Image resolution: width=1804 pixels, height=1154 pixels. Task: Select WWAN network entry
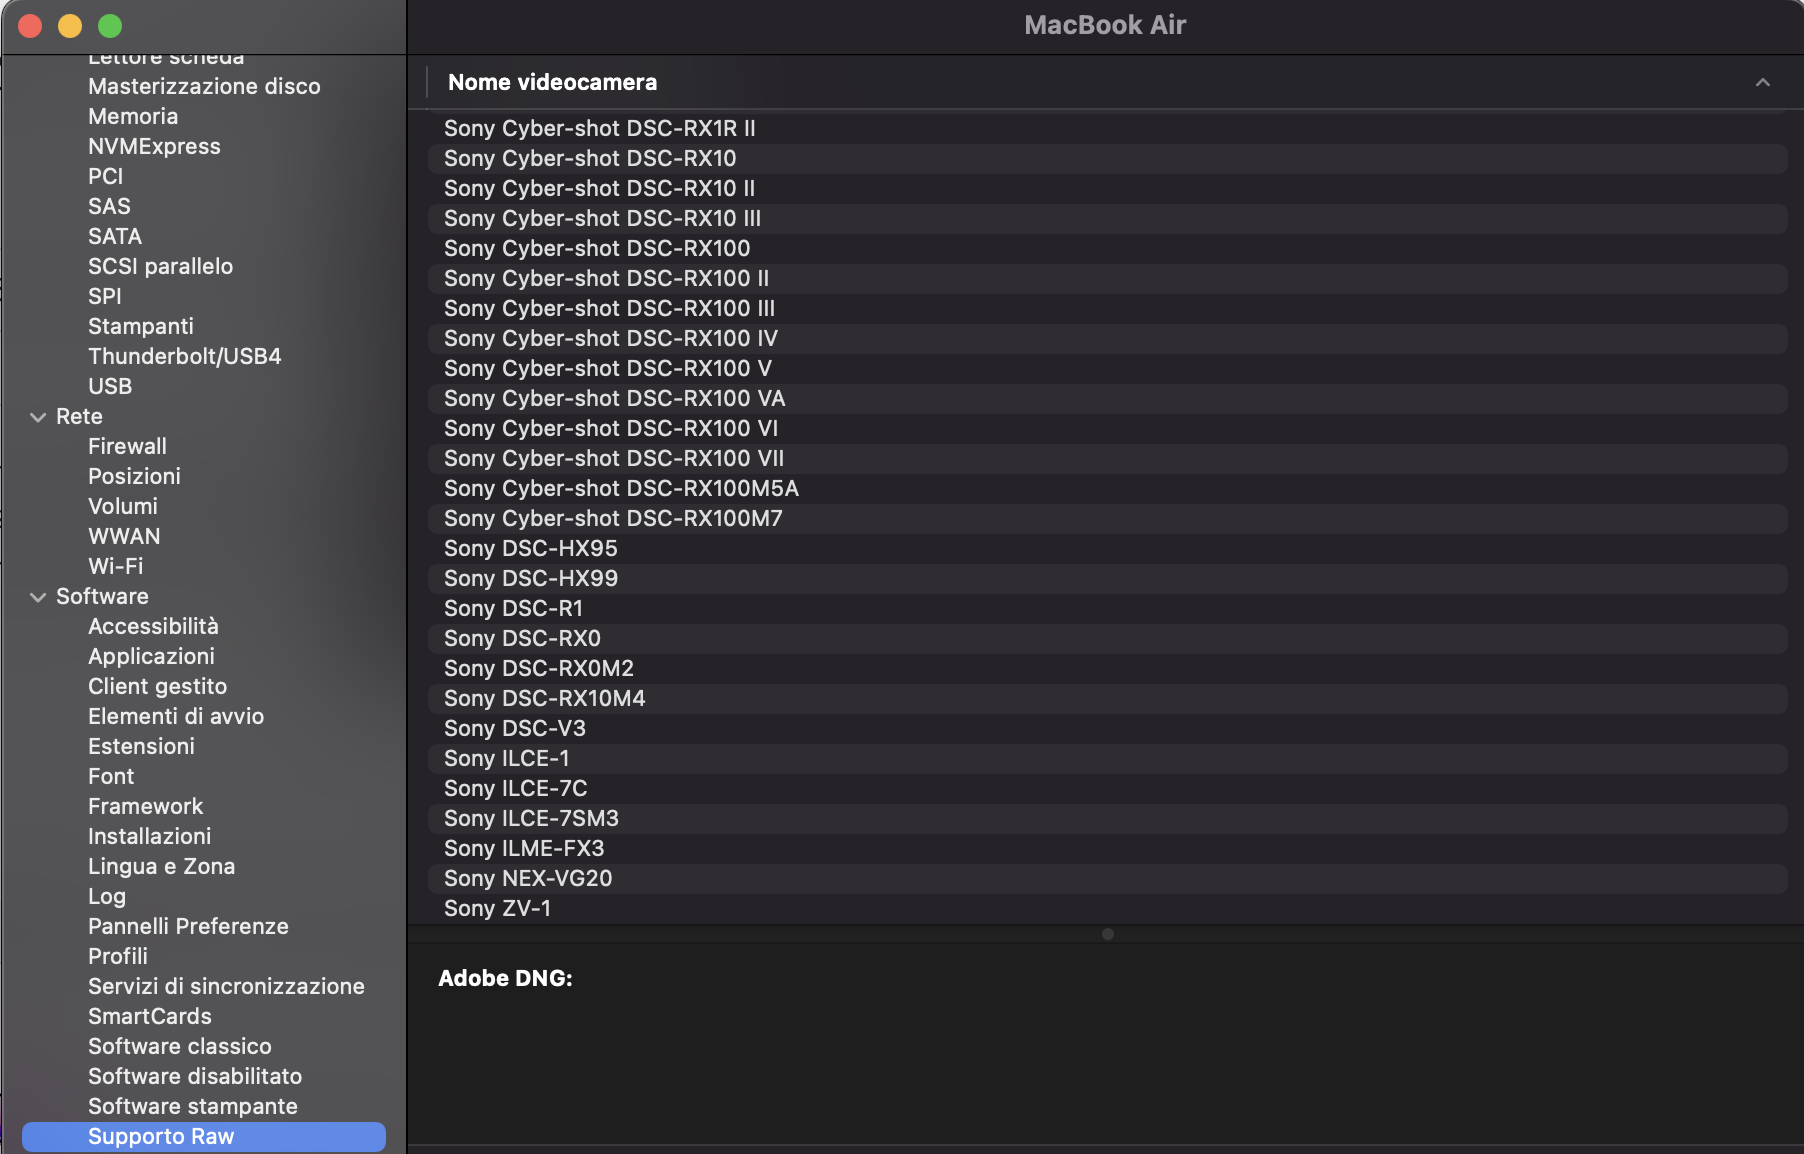point(124,537)
